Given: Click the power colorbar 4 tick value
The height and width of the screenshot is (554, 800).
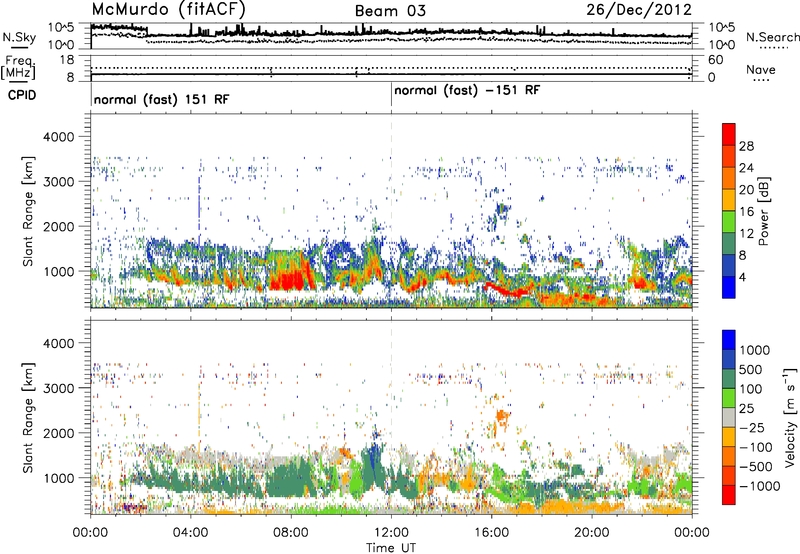Looking at the screenshot, I should pyautogui.click(x=742, y=277).
